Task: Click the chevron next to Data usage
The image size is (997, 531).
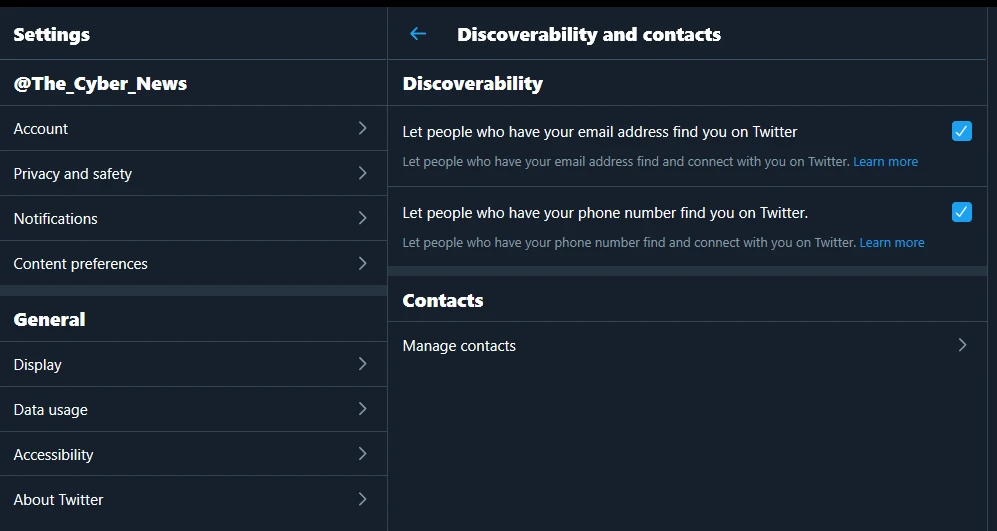Action: pos(362,409)
